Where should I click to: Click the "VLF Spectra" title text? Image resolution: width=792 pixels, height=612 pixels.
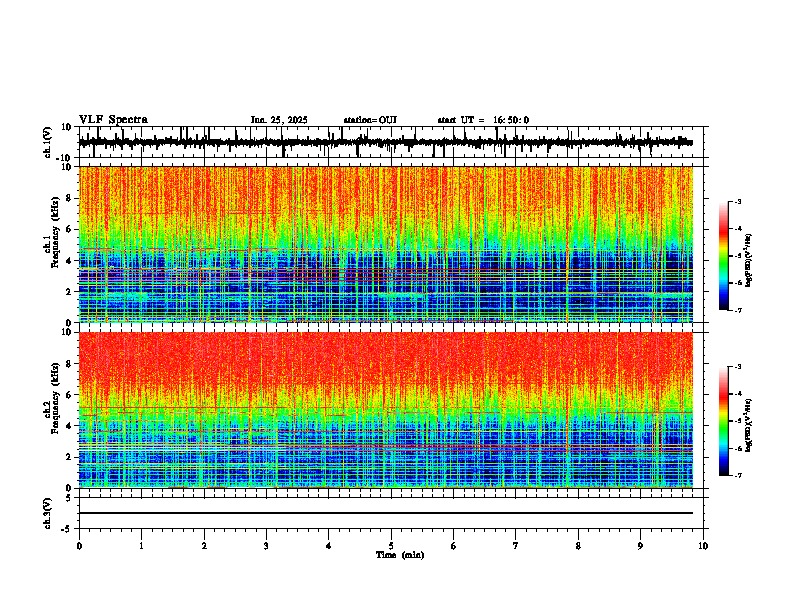tap(113, 120)
